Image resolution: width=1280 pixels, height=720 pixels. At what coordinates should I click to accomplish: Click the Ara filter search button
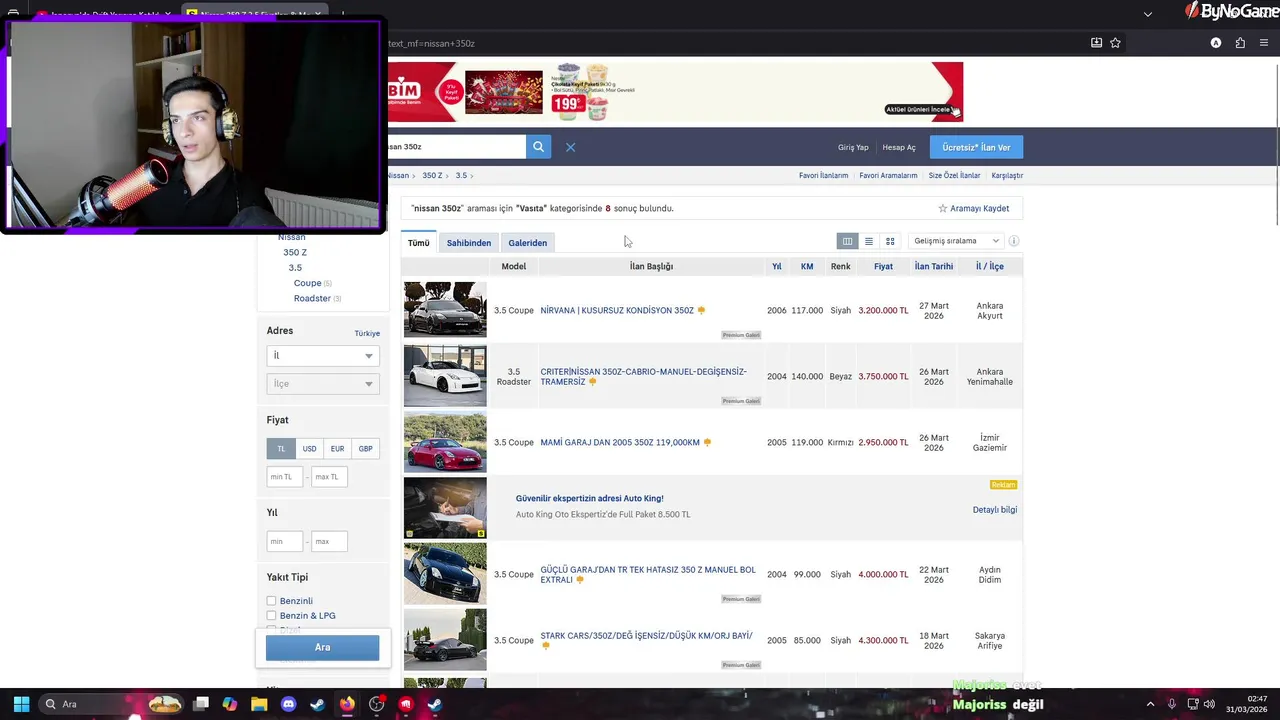[323, 647]
